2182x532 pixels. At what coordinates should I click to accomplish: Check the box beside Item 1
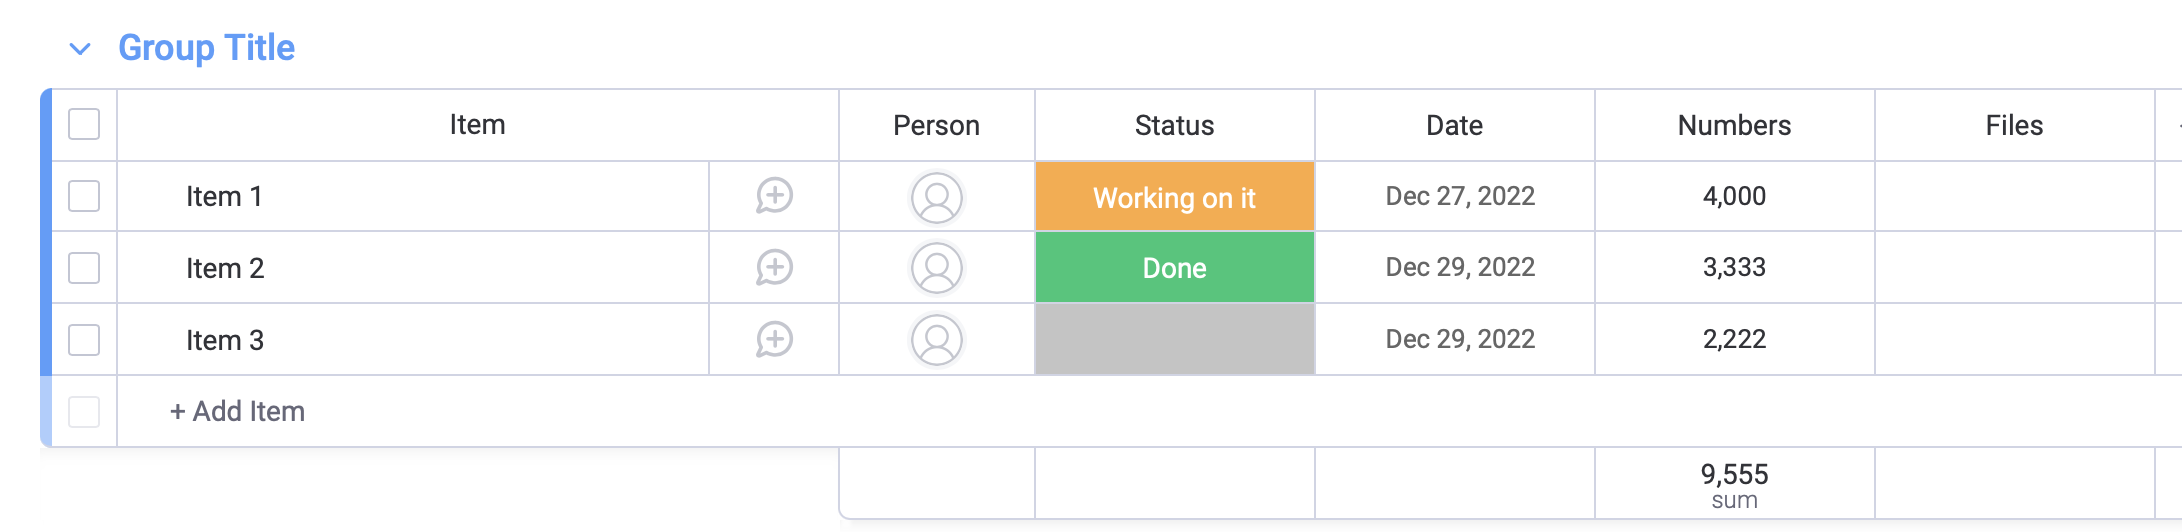coord(84,196)
